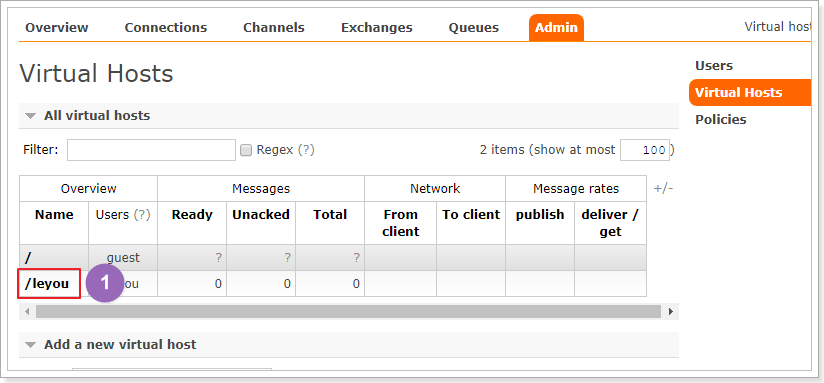Sort by the publish column header
824x383 pixels.
point(540,214)
